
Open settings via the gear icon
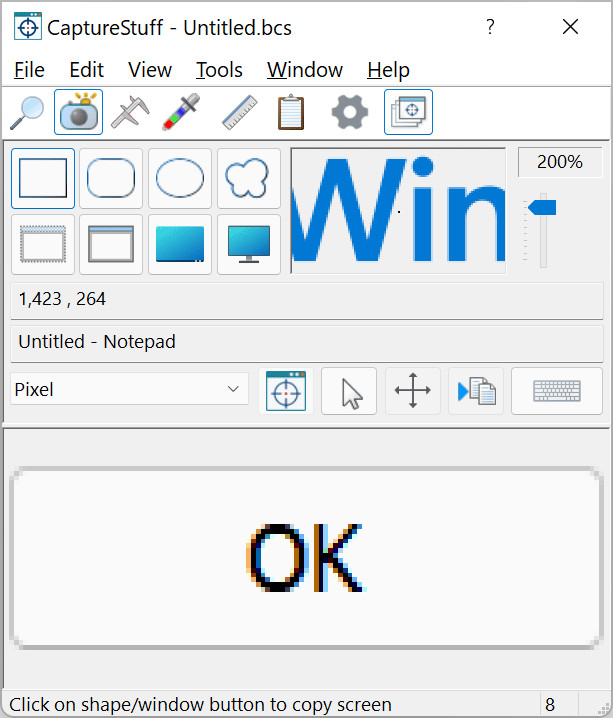coord(350,112)
